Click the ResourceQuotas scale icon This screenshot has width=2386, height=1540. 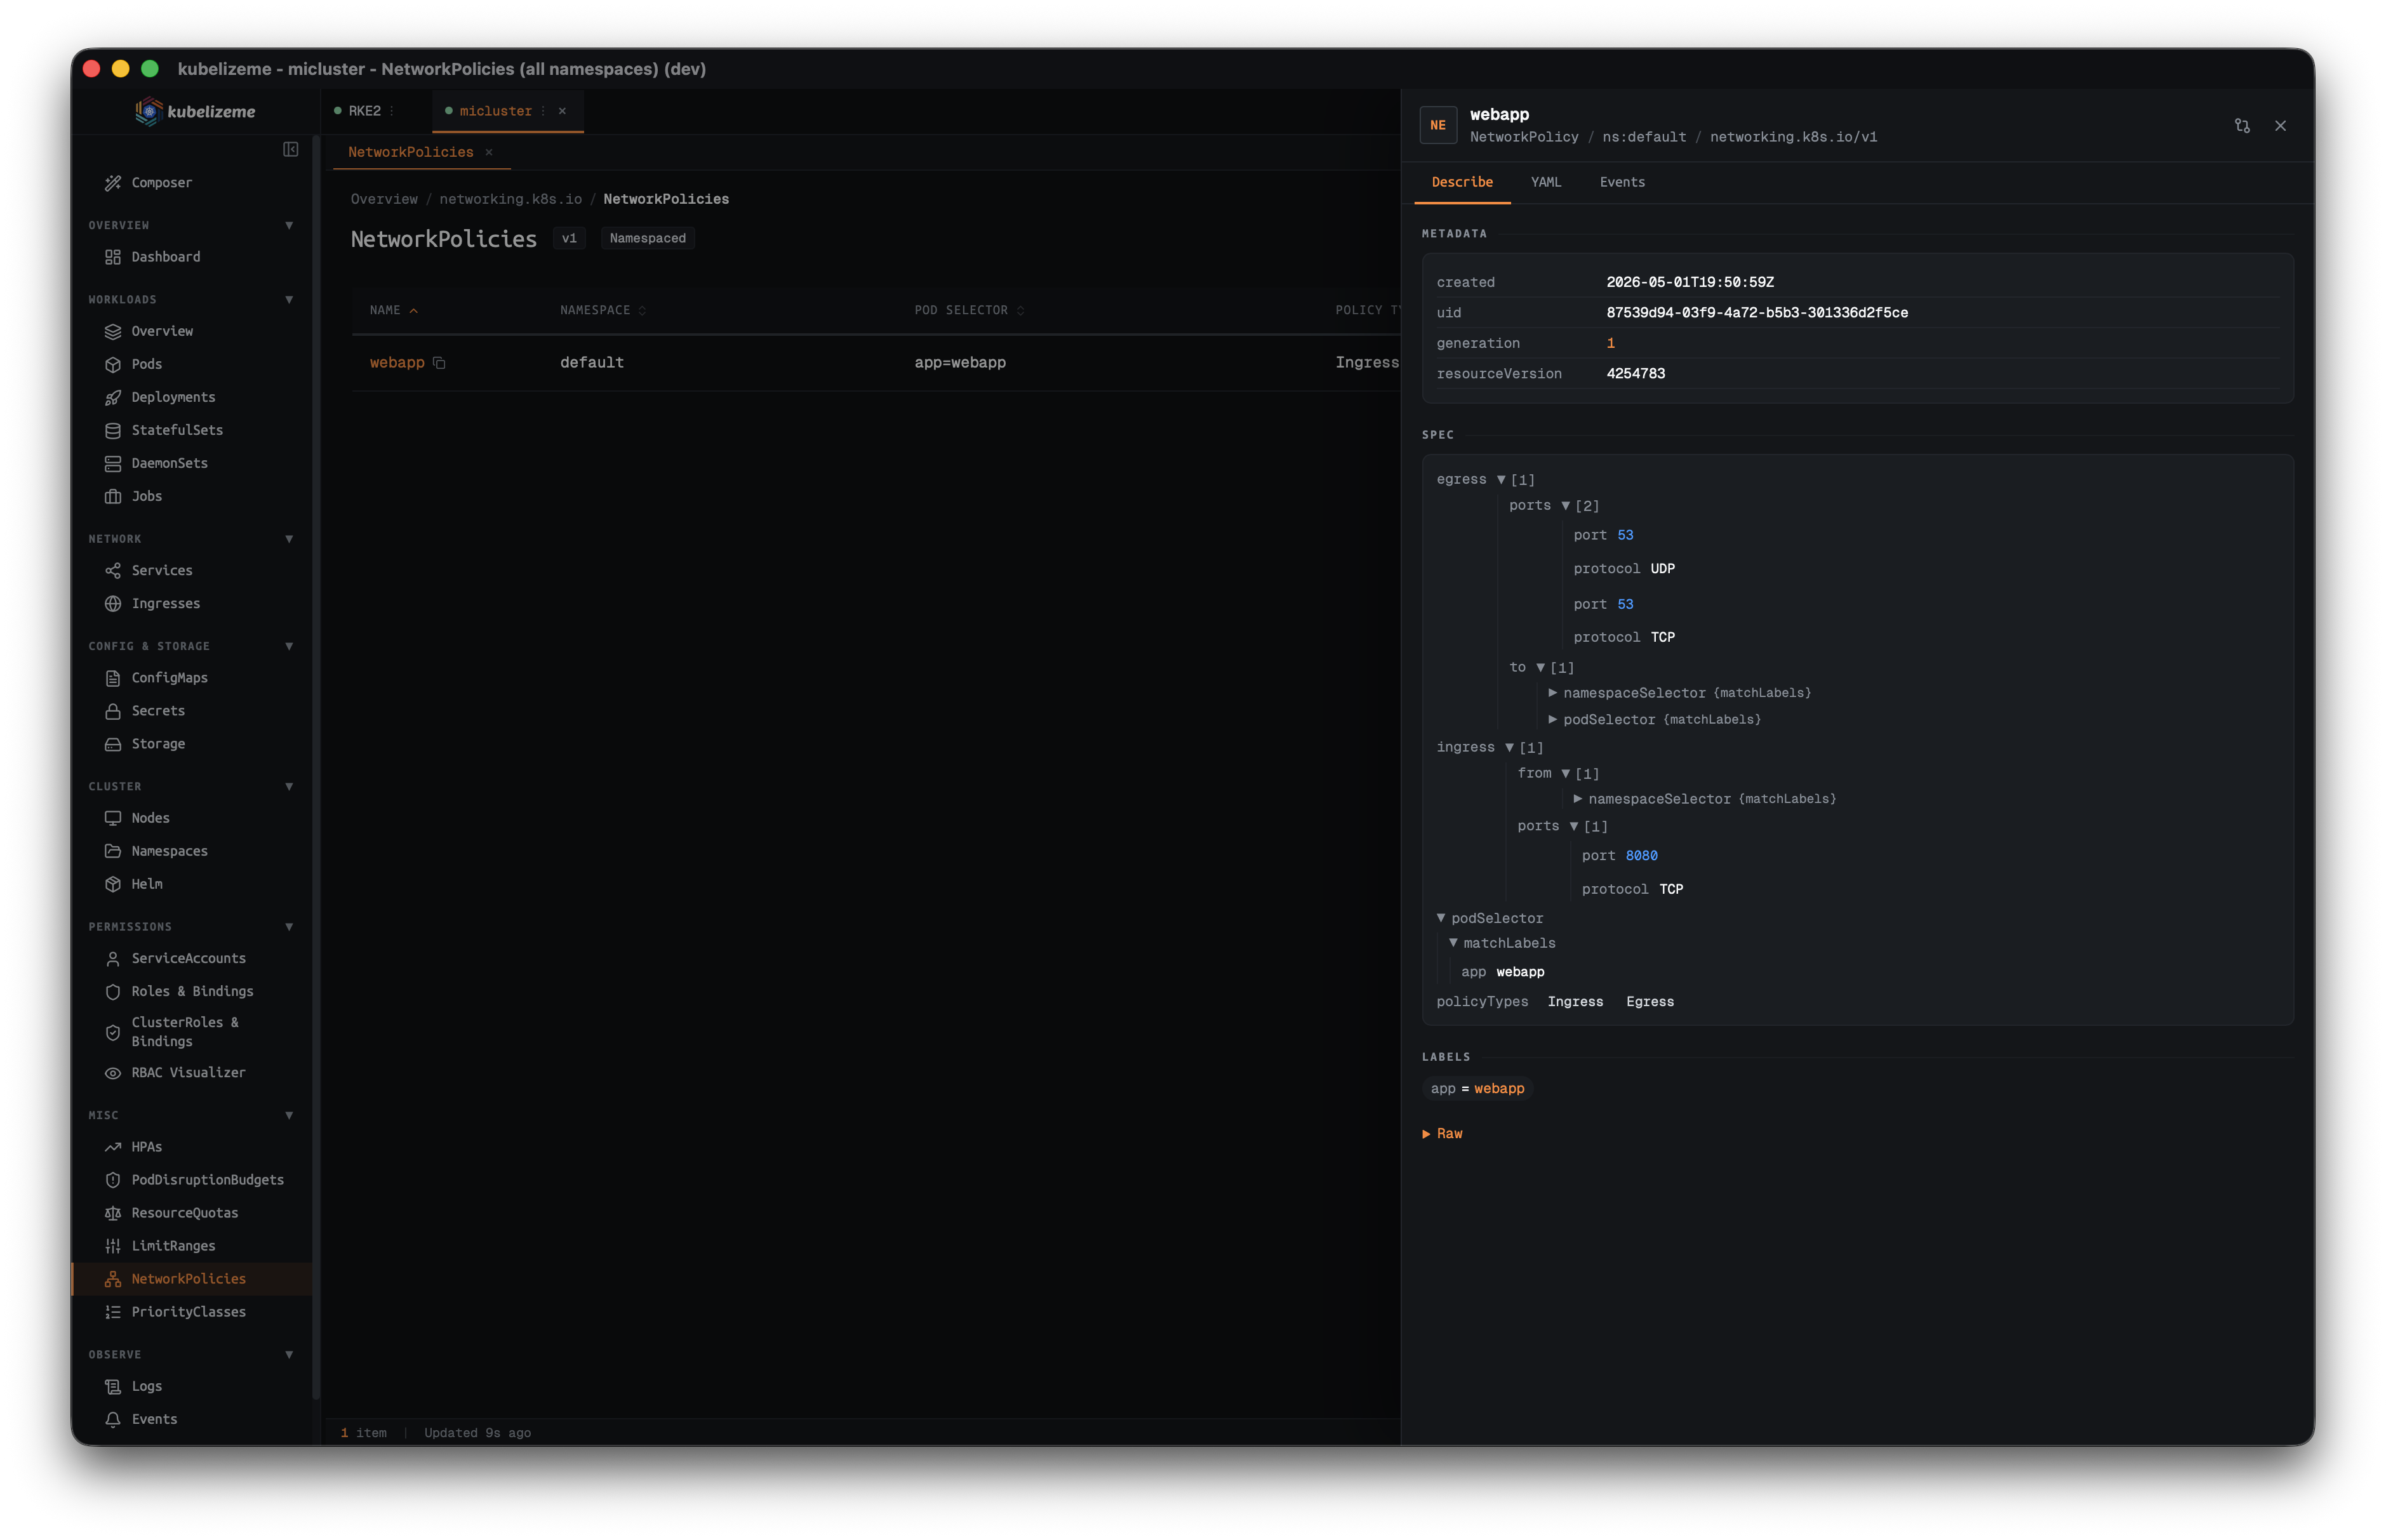click(113, 1213)
